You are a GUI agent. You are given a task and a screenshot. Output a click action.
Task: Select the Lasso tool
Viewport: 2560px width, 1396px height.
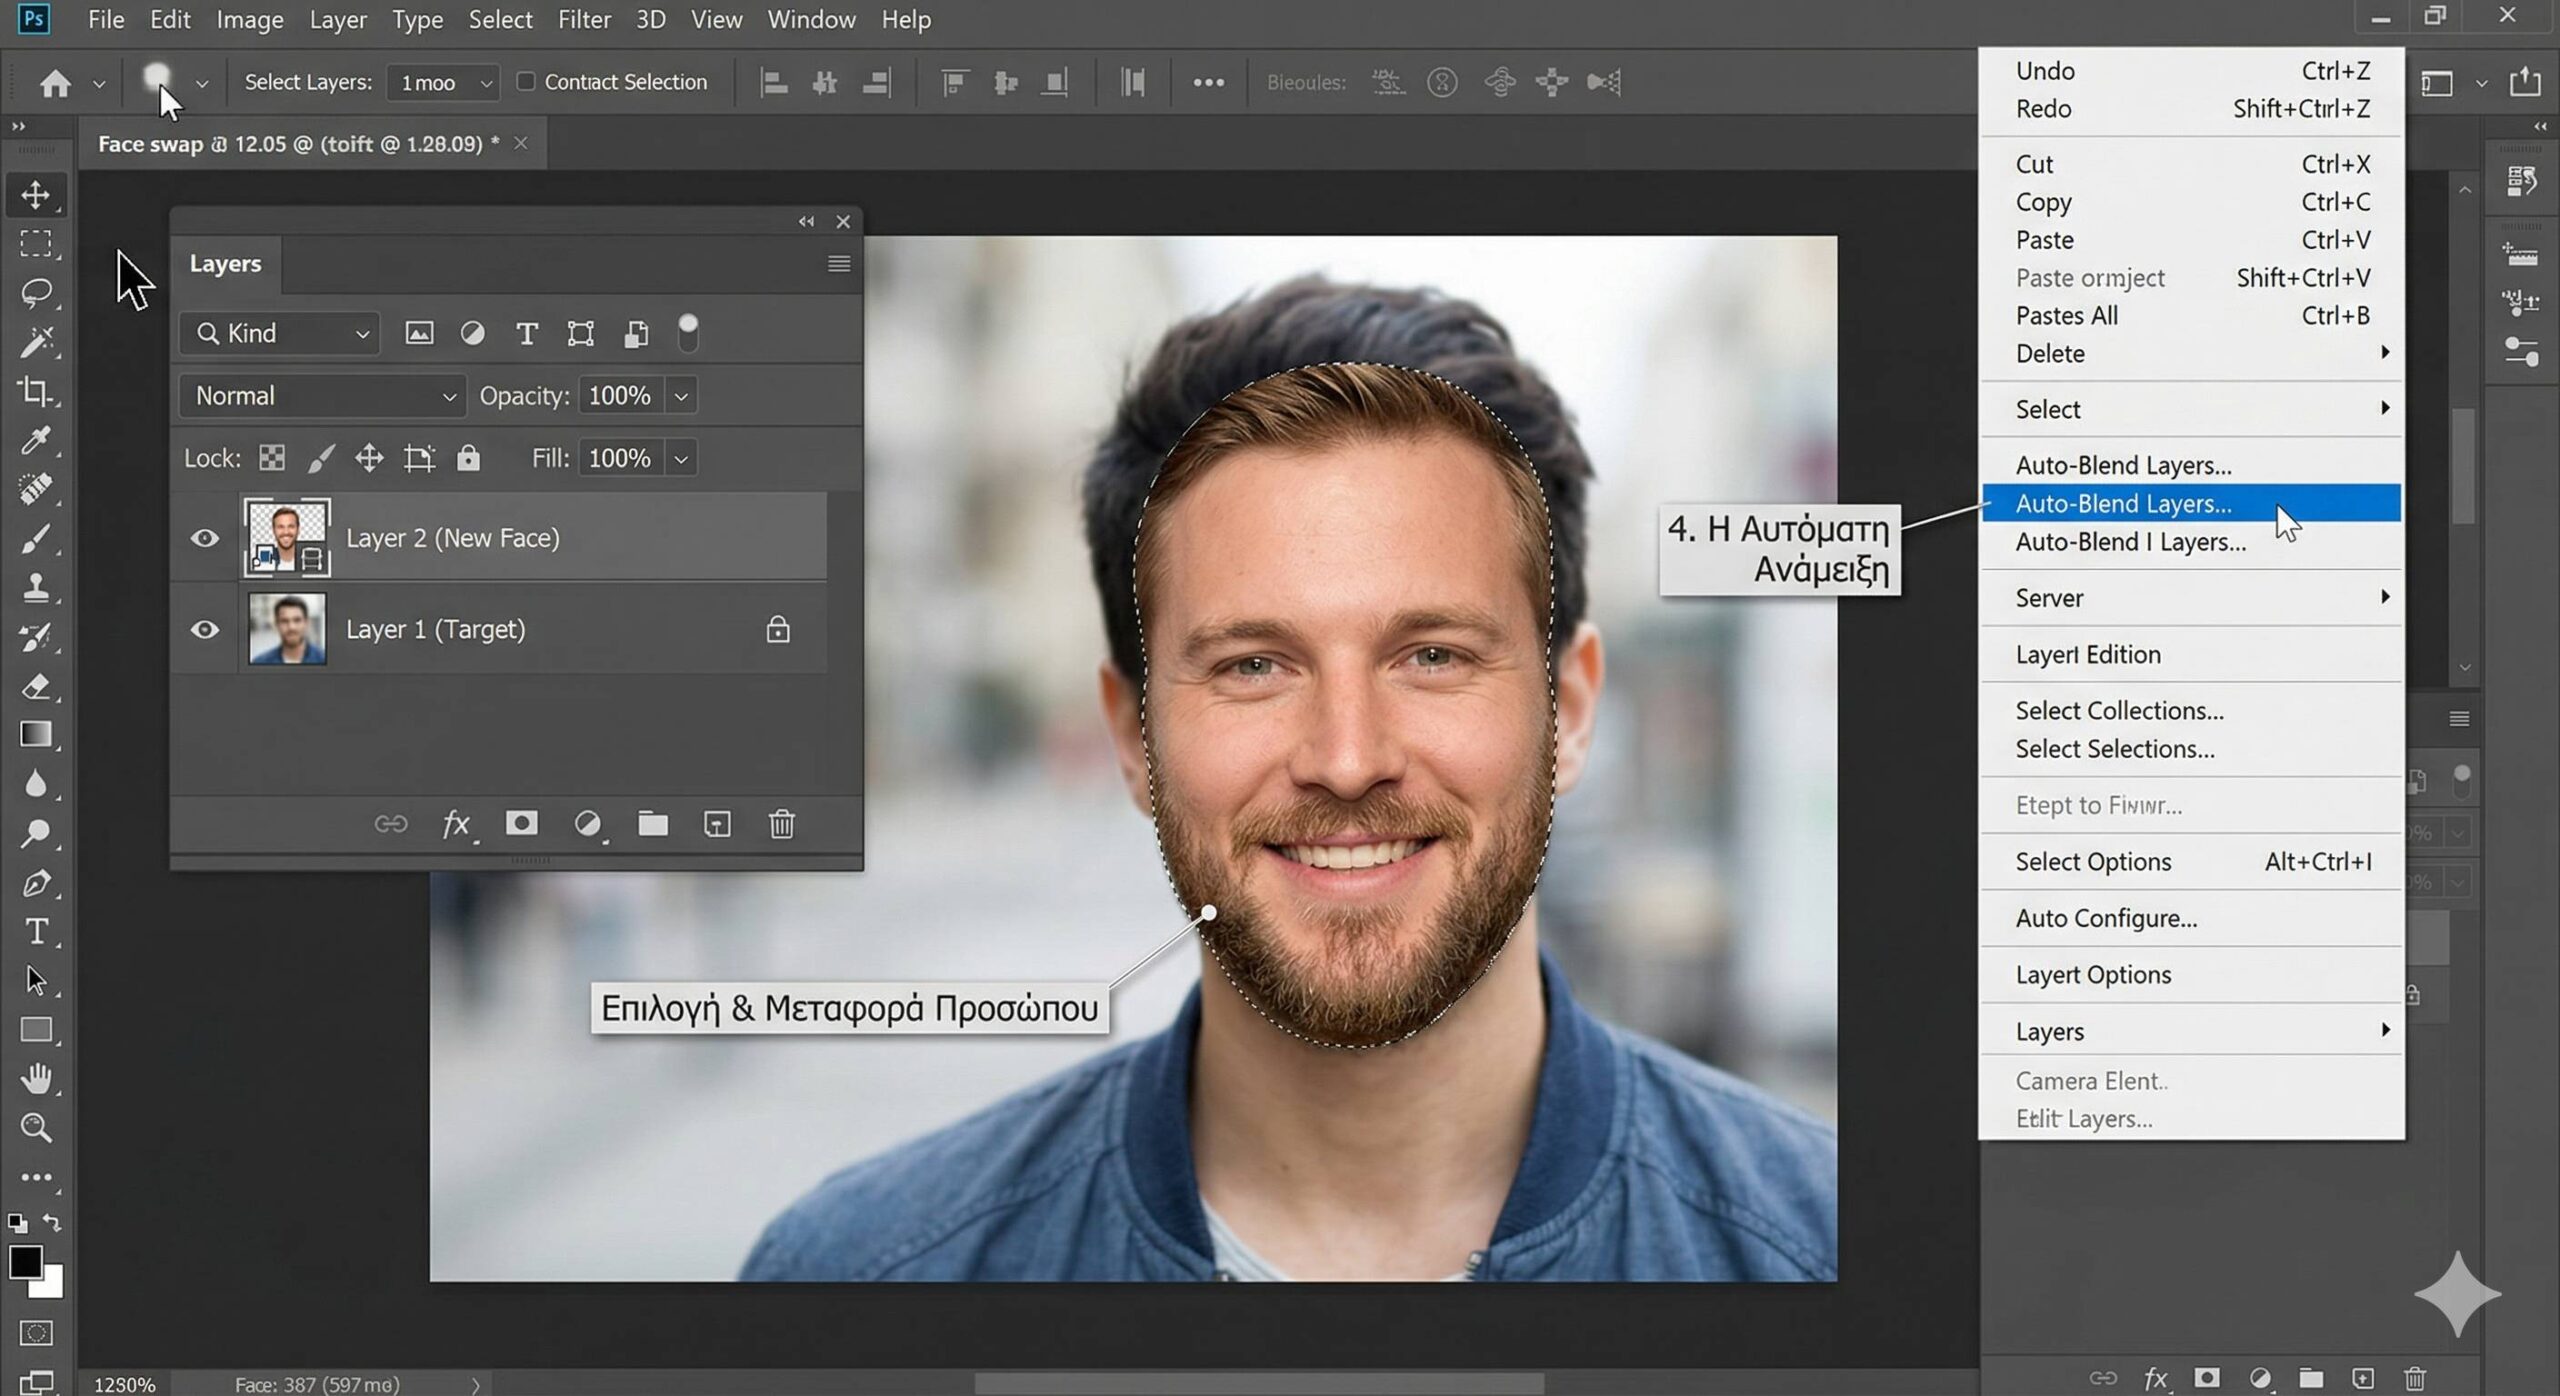tap(36, 292)
